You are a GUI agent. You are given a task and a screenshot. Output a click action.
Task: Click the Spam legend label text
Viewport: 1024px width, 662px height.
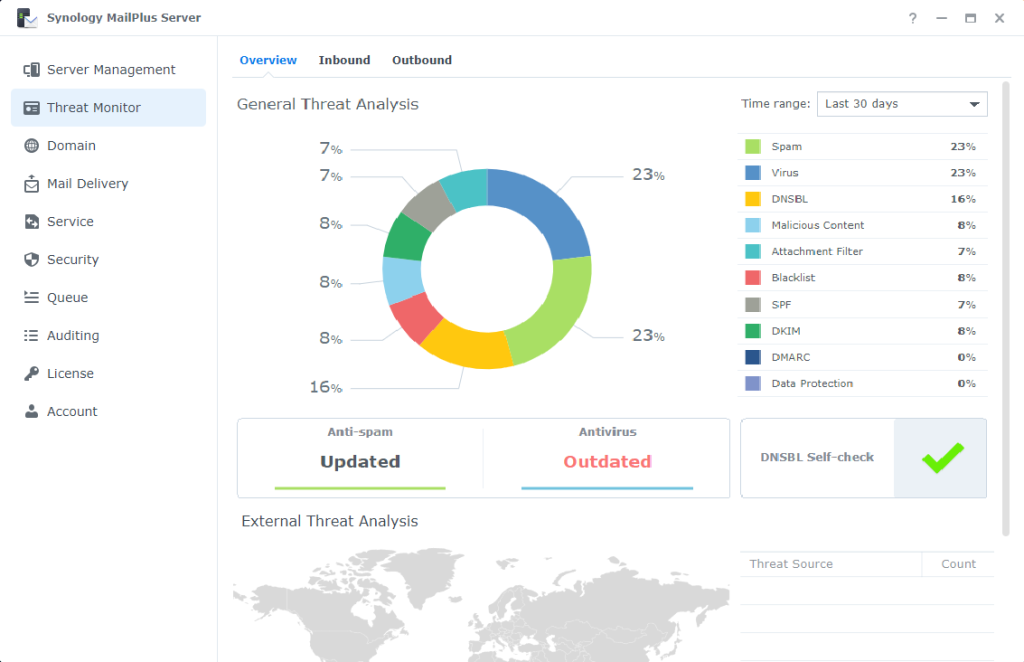(786, 146)
